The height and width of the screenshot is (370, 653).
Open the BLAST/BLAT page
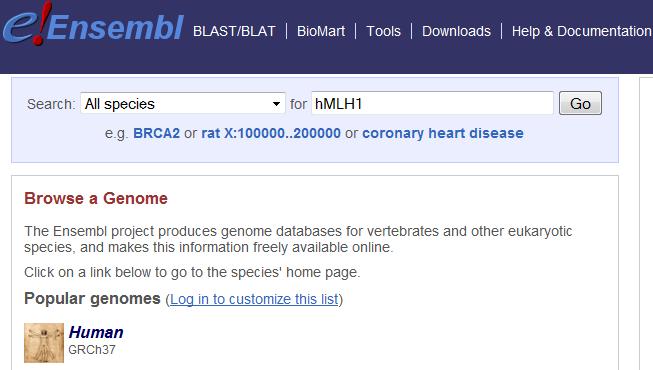pos(234,31)
